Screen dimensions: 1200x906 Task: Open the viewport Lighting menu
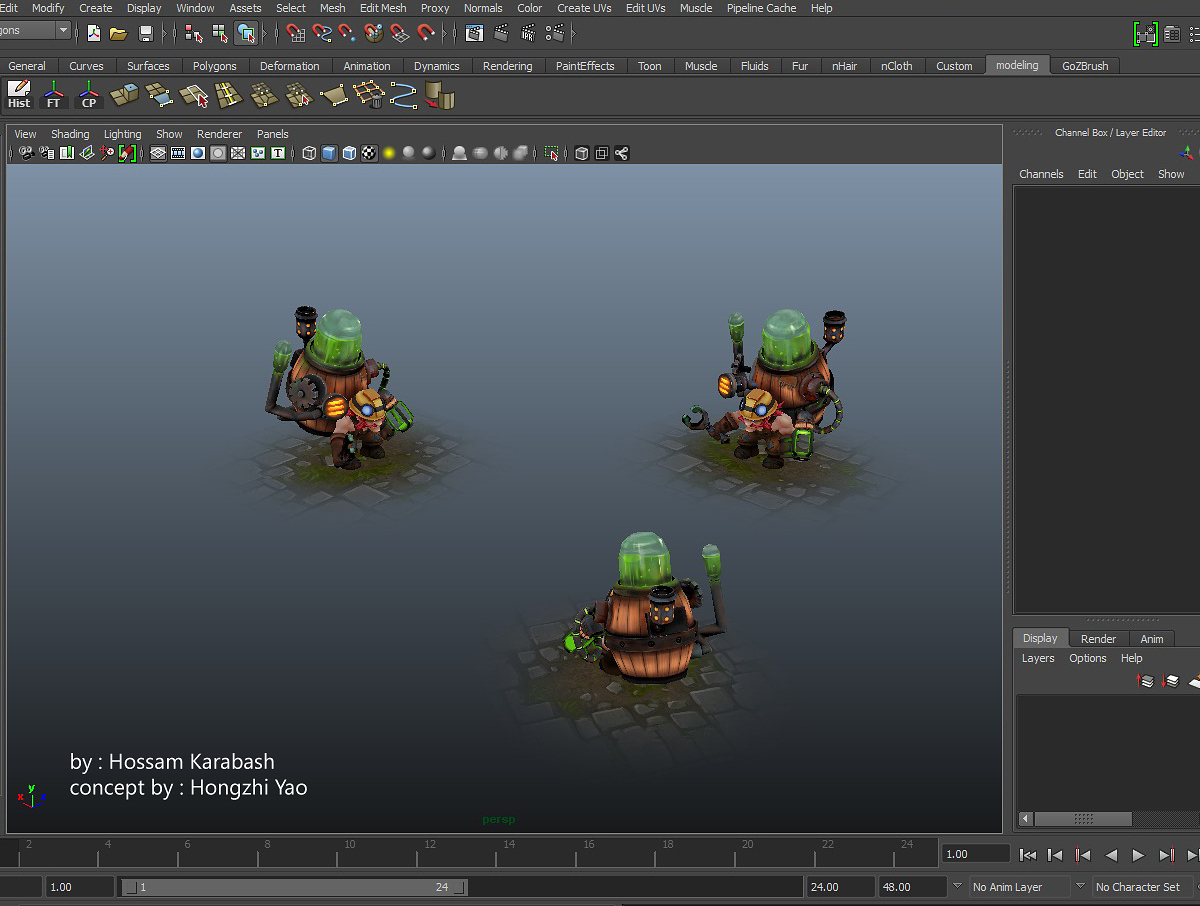click(x=123, y=134)
